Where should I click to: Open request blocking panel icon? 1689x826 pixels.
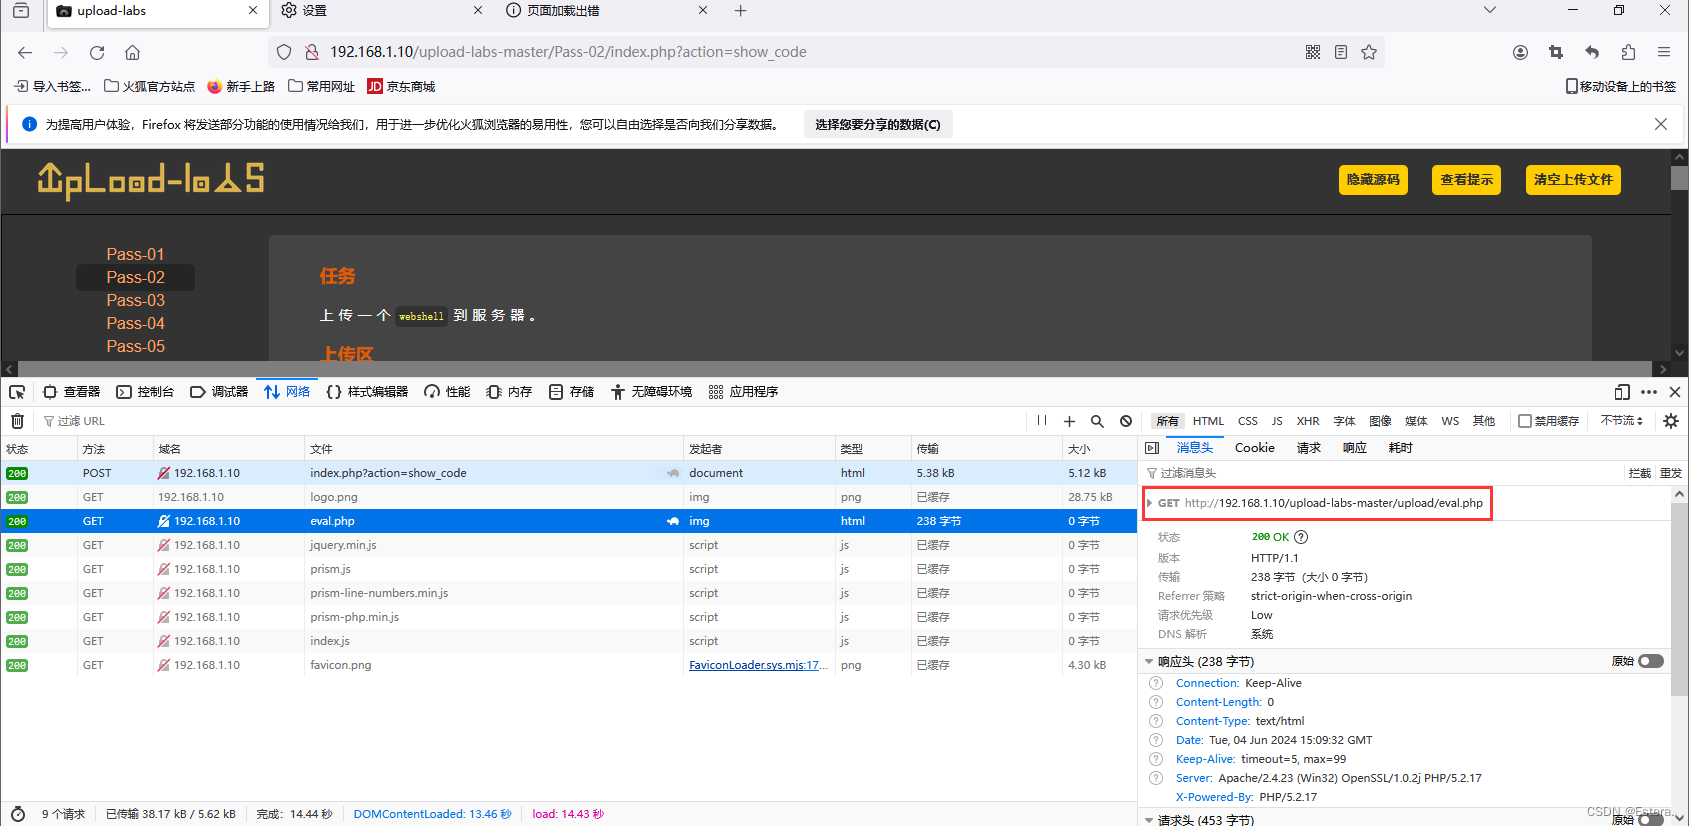(1126, 421)
